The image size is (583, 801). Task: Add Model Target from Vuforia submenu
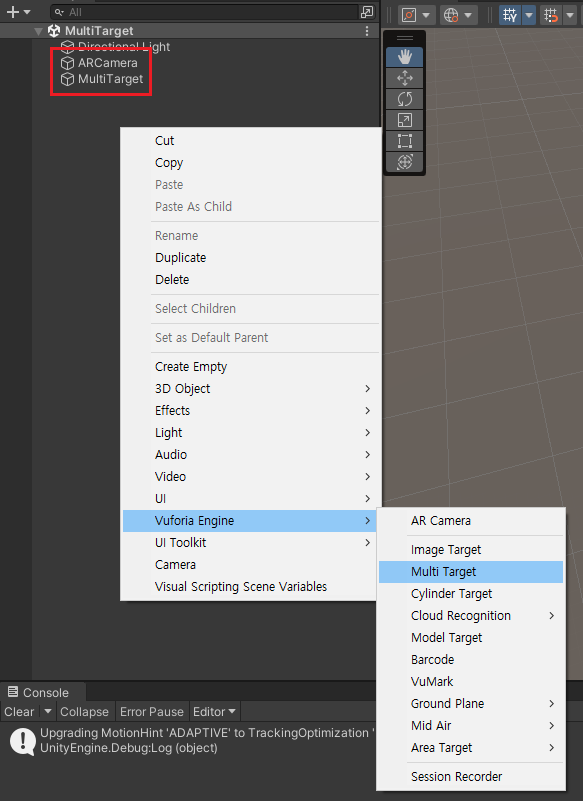(x=471, y=638)
